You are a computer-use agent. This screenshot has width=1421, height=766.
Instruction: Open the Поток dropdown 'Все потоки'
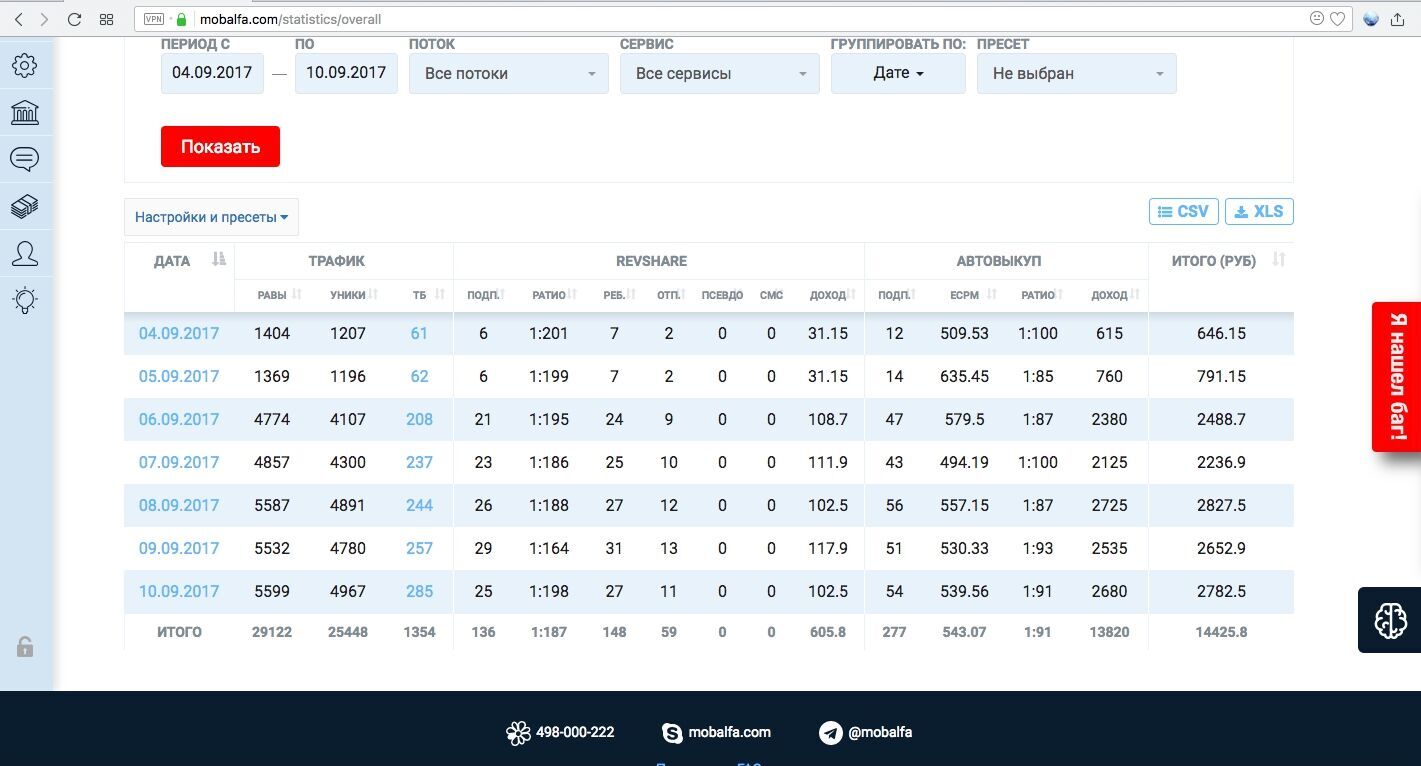(508, 74)
